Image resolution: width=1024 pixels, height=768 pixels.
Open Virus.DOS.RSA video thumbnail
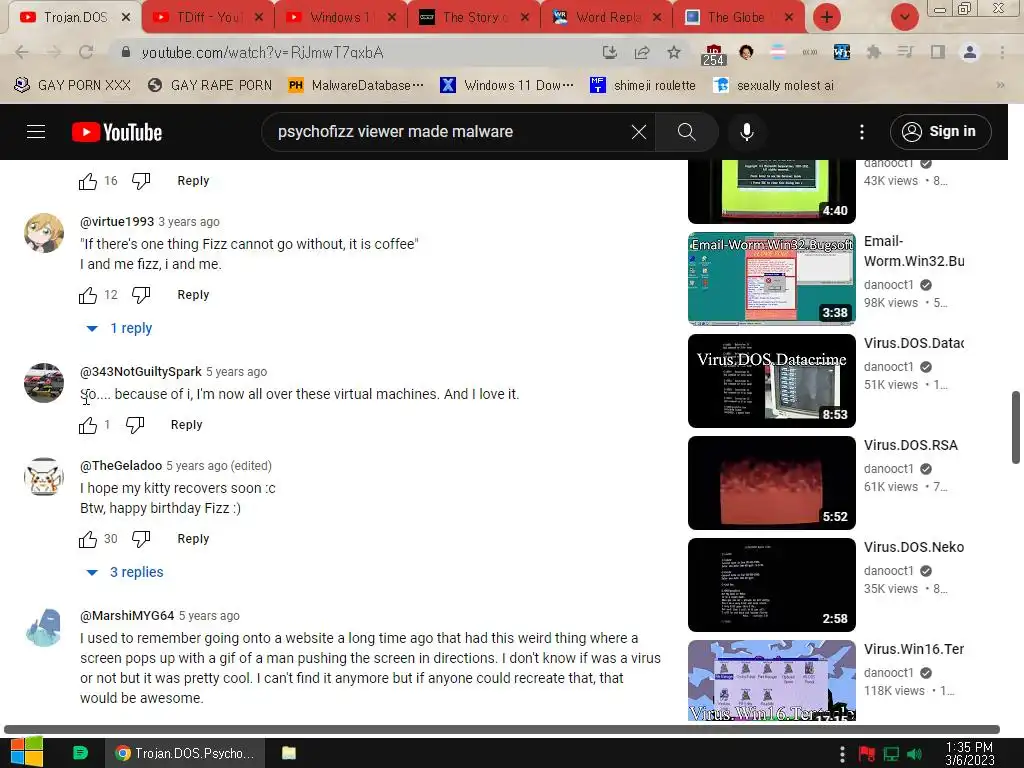coord(771,483)
